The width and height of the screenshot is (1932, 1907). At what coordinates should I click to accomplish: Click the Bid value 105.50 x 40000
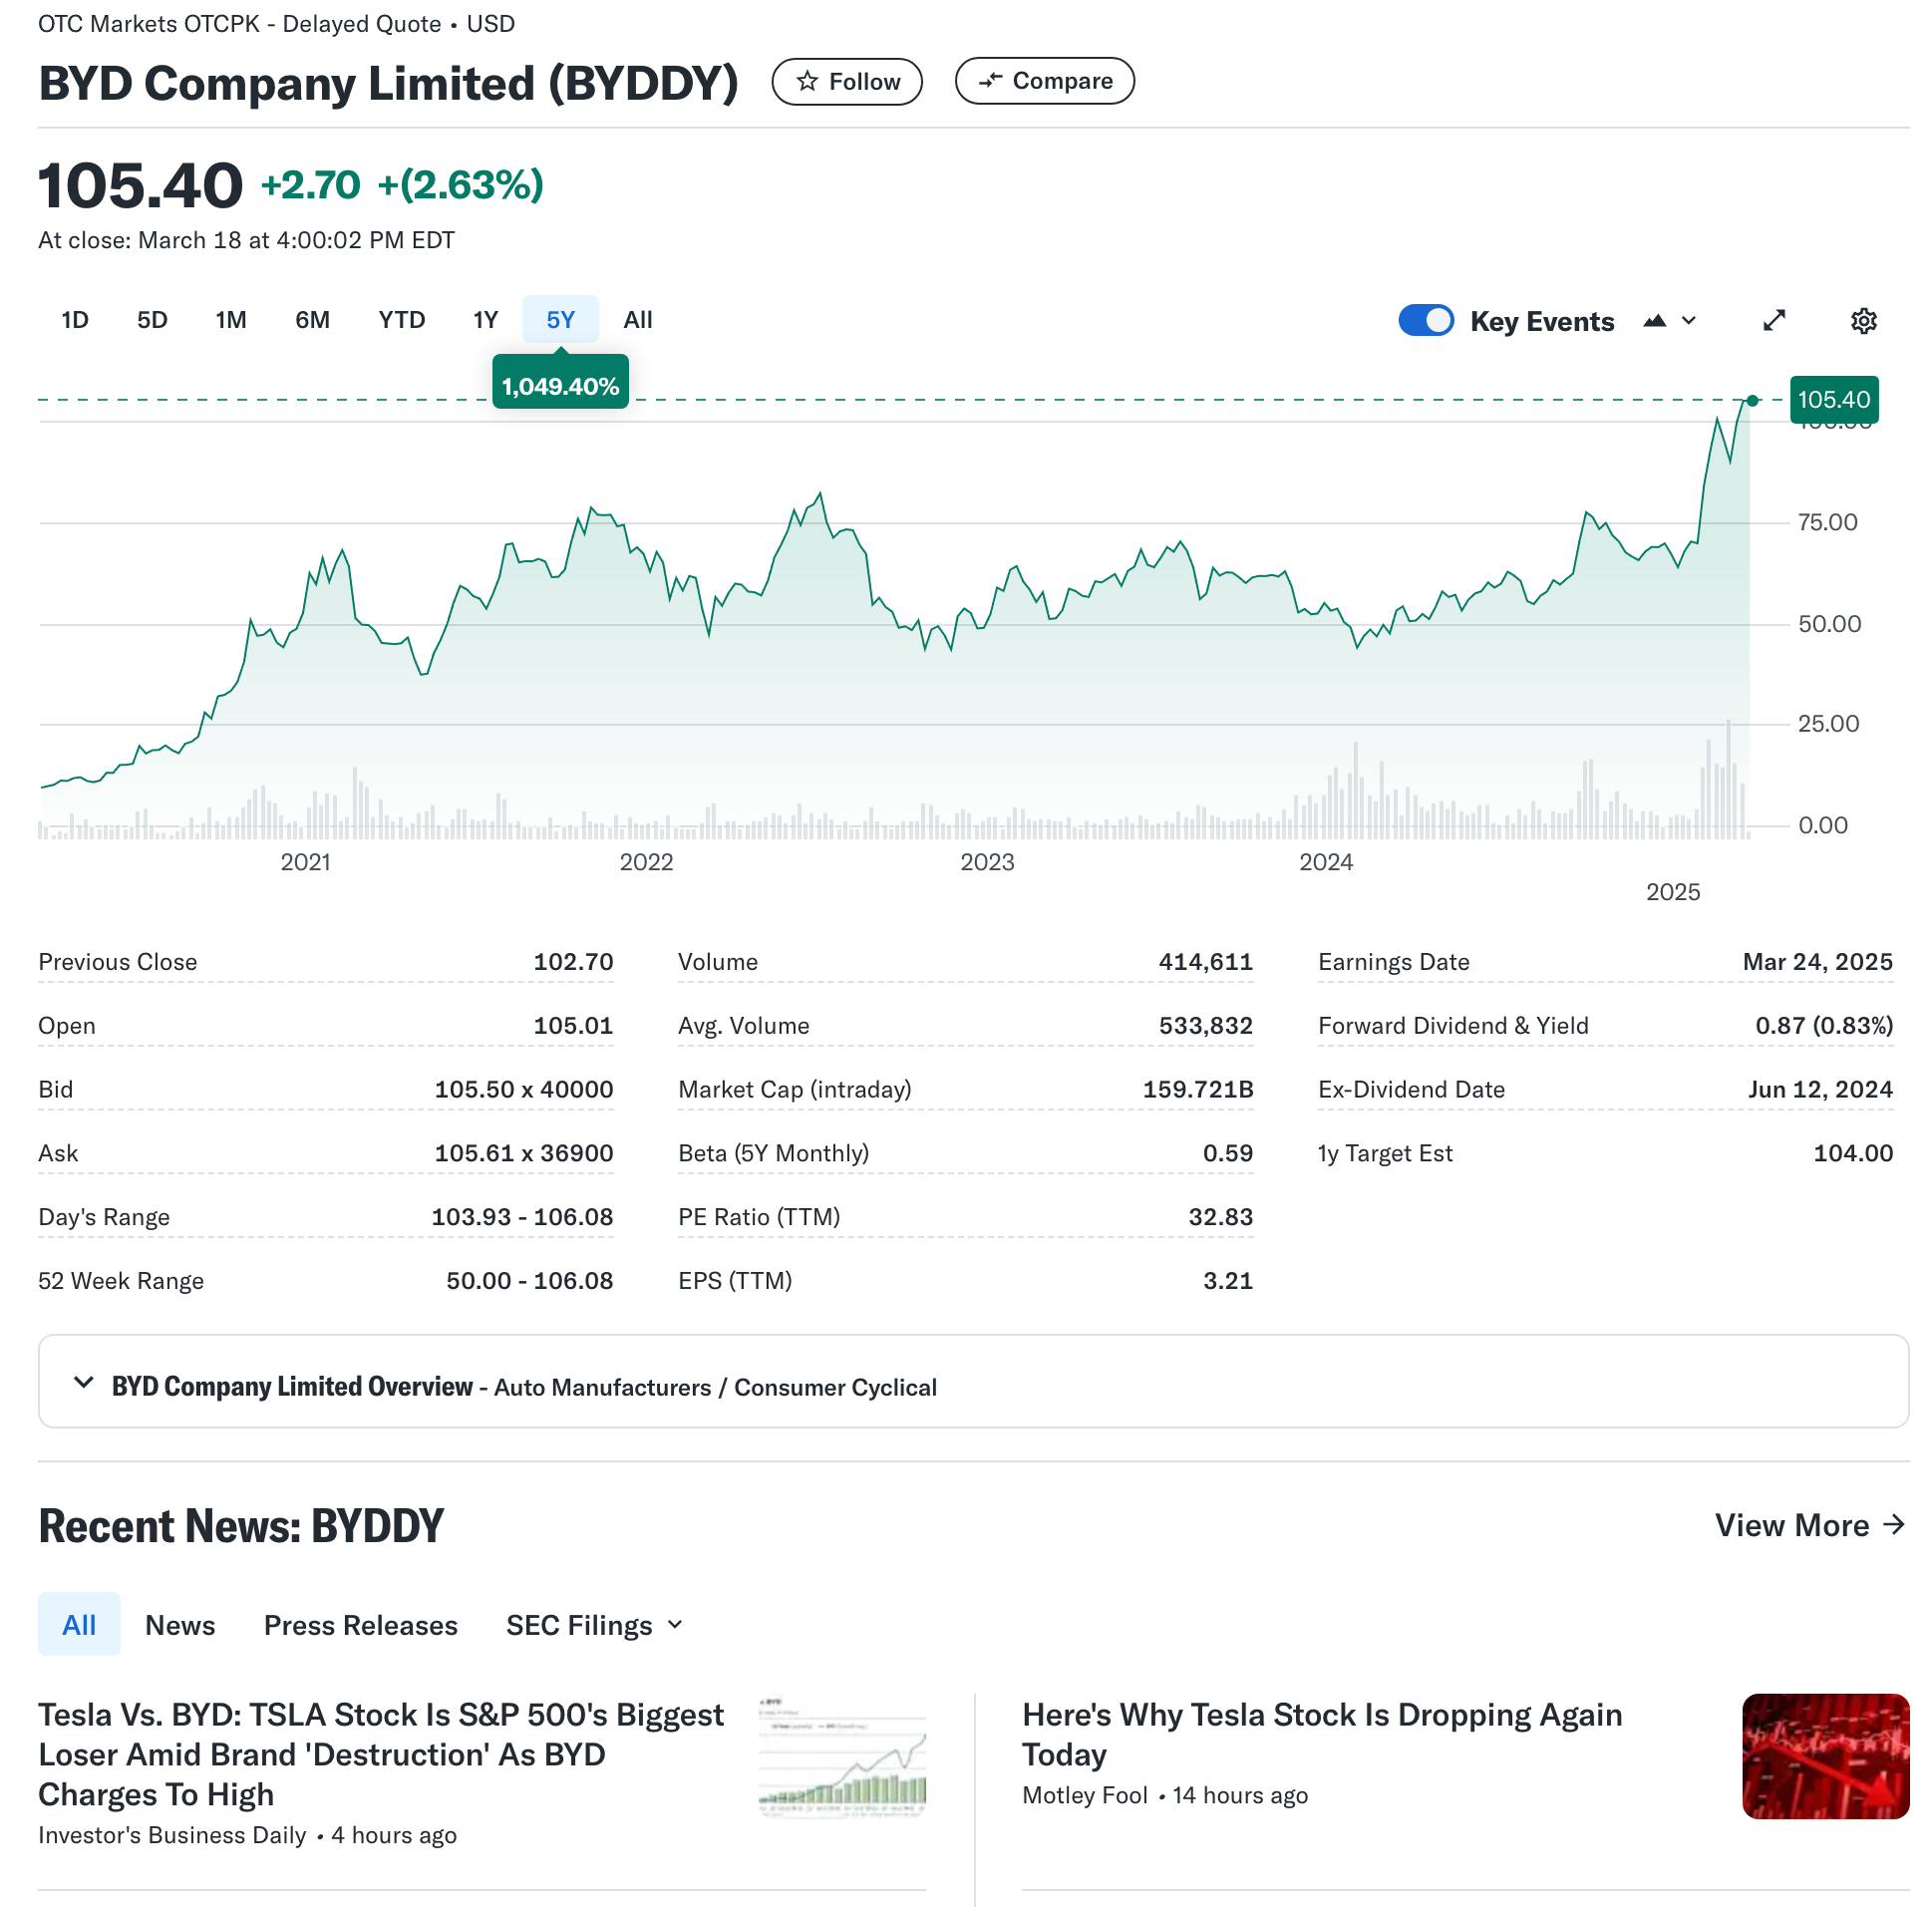524,1090
